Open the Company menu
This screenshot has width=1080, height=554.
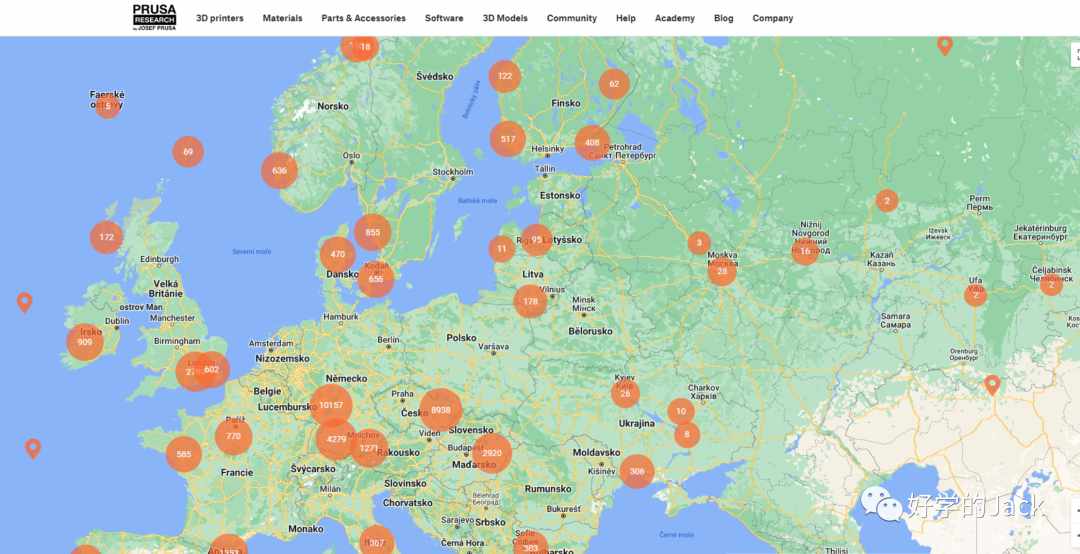[x=773, y=19]
